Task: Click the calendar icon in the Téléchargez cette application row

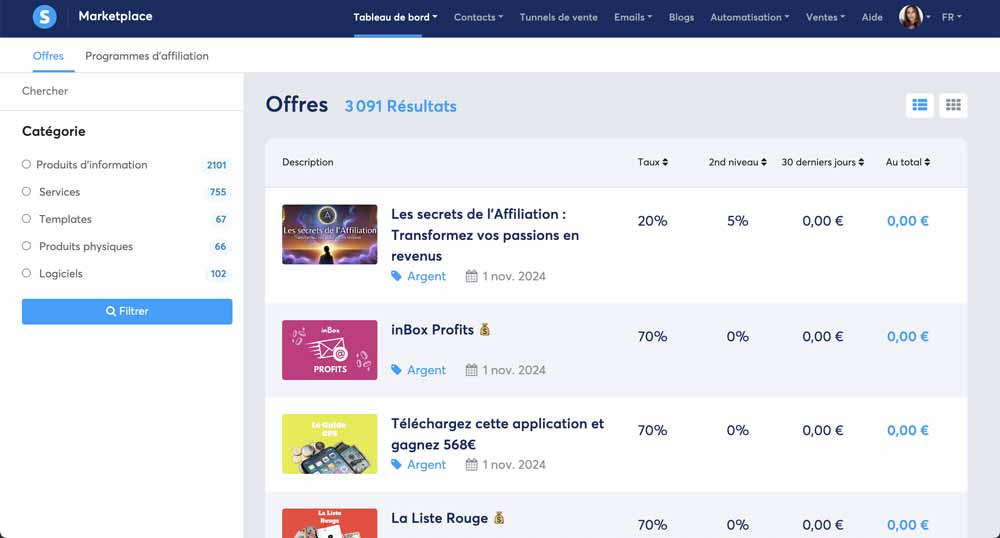Action: [471, 464]
